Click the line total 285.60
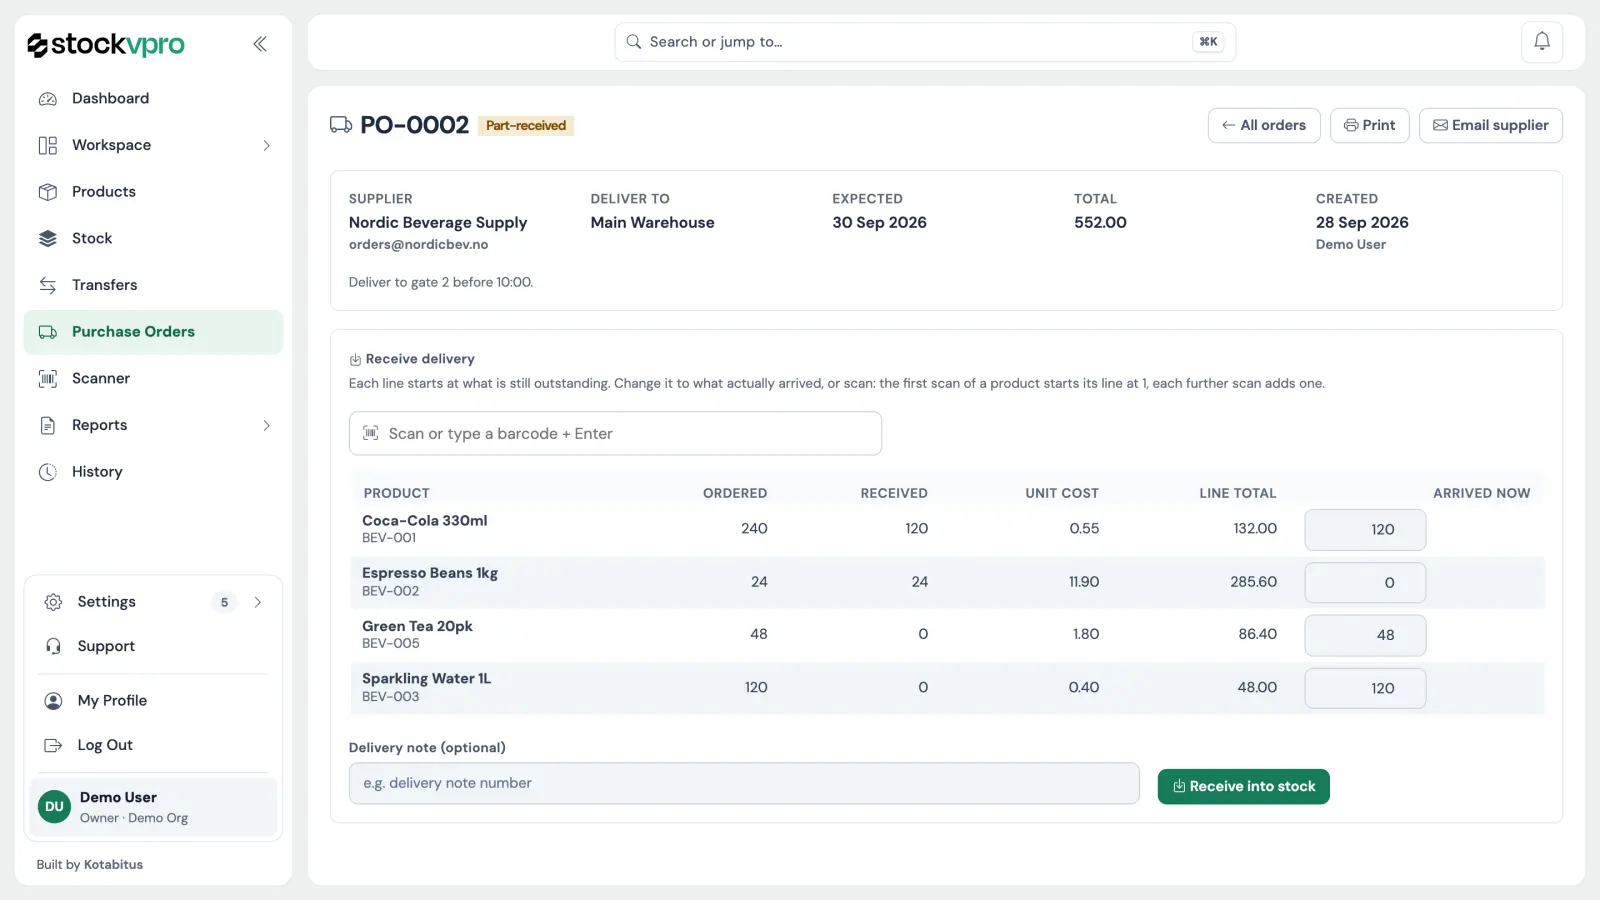This screenshot has height=900, width=1600. click(x=1253, y=582)
